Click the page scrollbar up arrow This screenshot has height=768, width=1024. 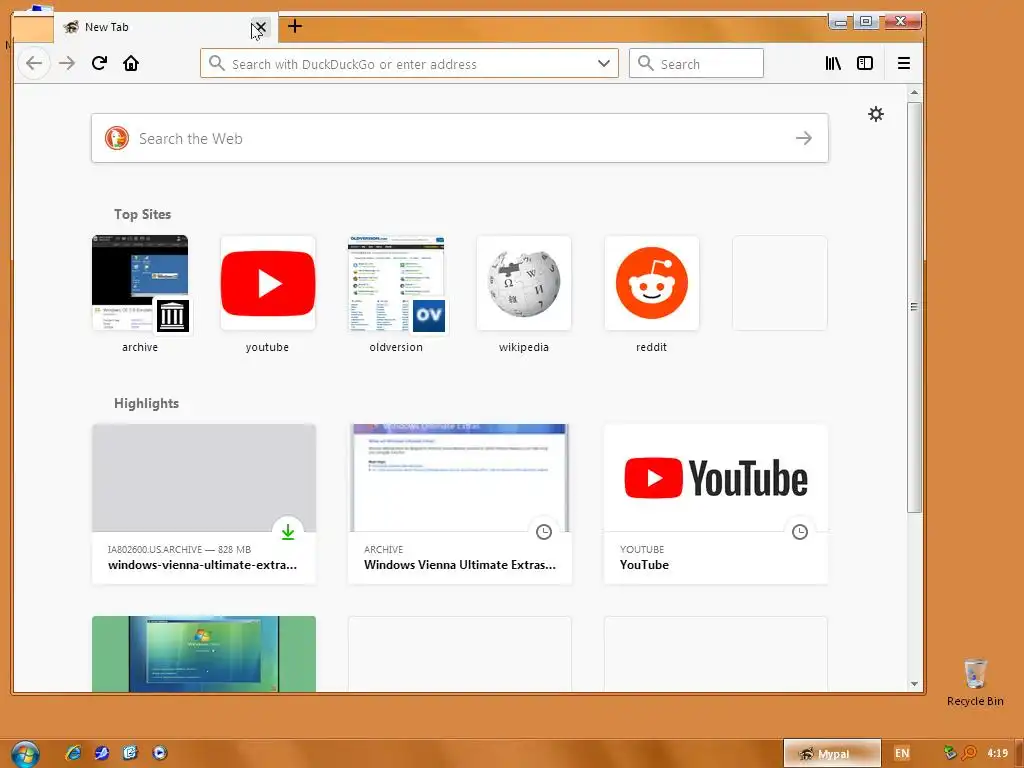click(914, 93)
